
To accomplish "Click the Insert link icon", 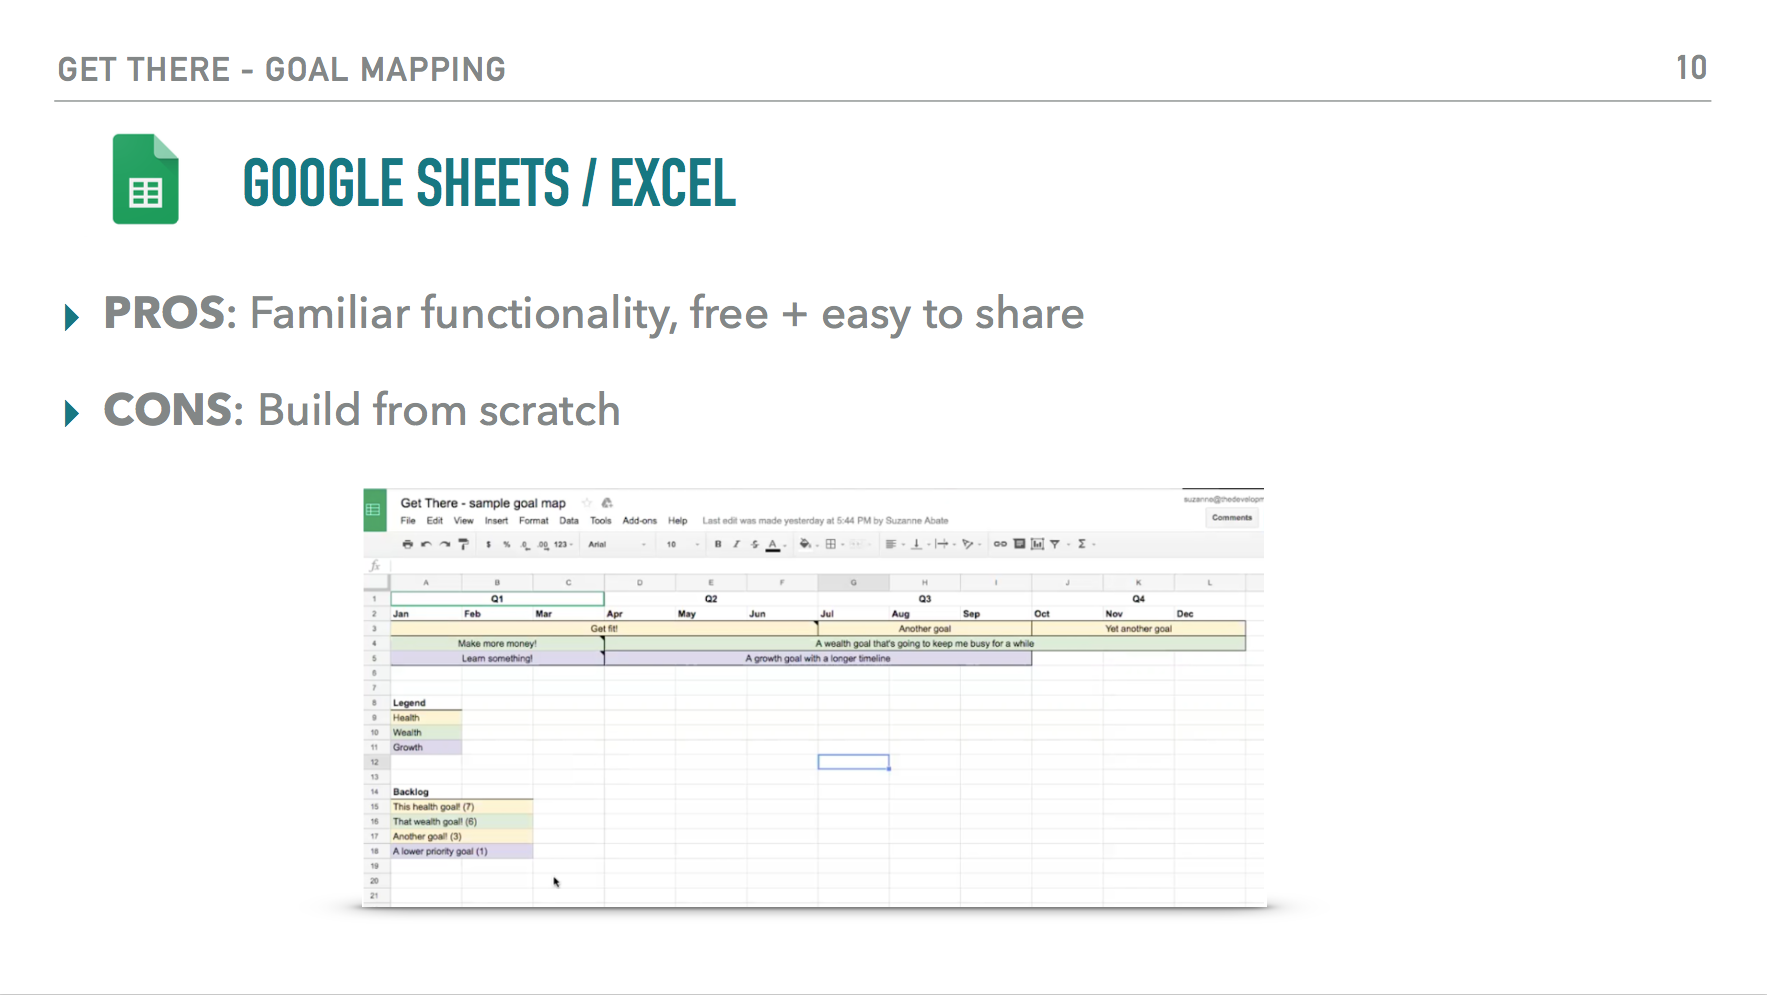I will 1000,545.
